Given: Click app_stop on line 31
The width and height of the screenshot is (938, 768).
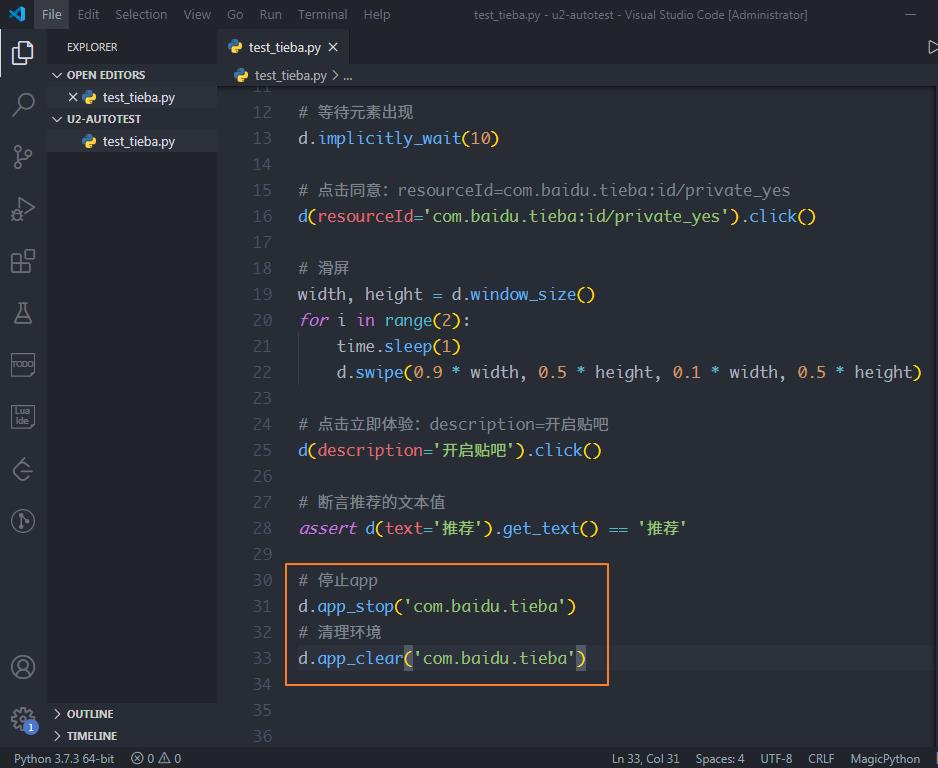Looking at the screenshot, I should point(355,607).
